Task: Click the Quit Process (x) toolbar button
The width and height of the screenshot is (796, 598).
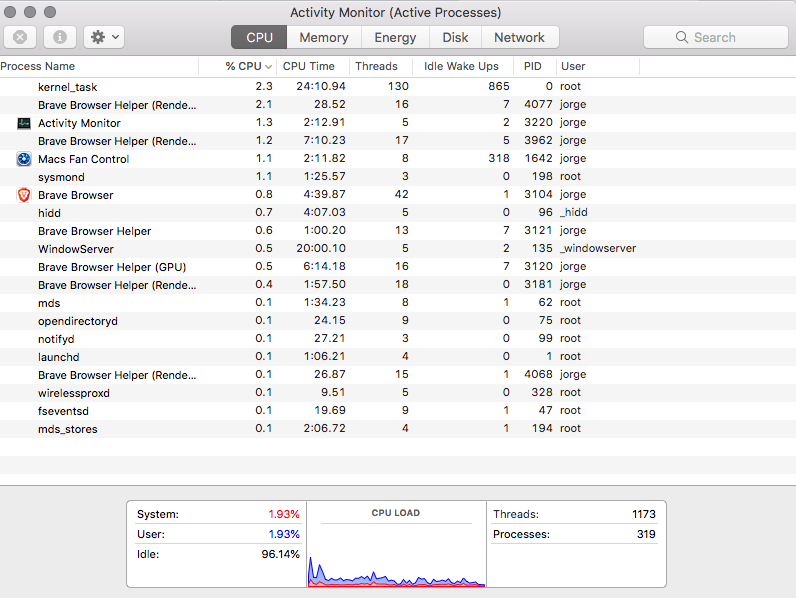Action: 20,37
